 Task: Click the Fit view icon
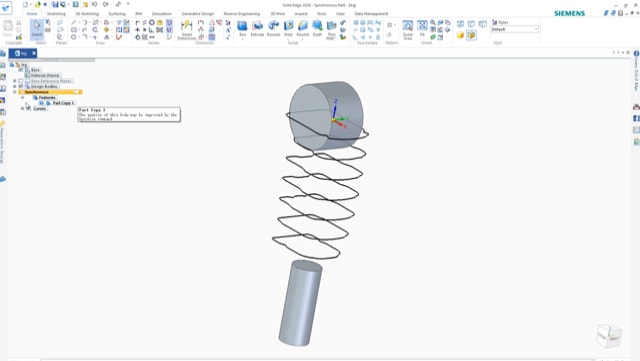point(422,28)
